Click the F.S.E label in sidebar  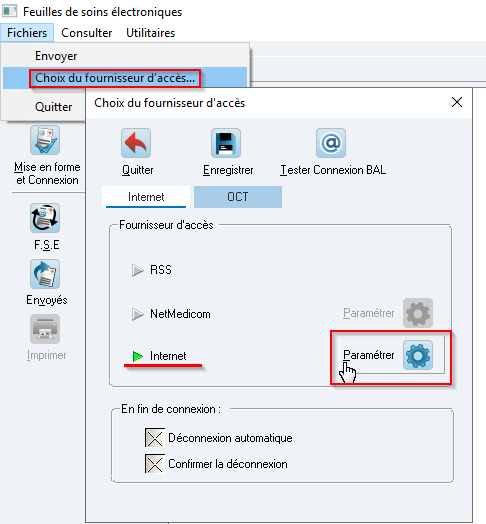(47, 245)
